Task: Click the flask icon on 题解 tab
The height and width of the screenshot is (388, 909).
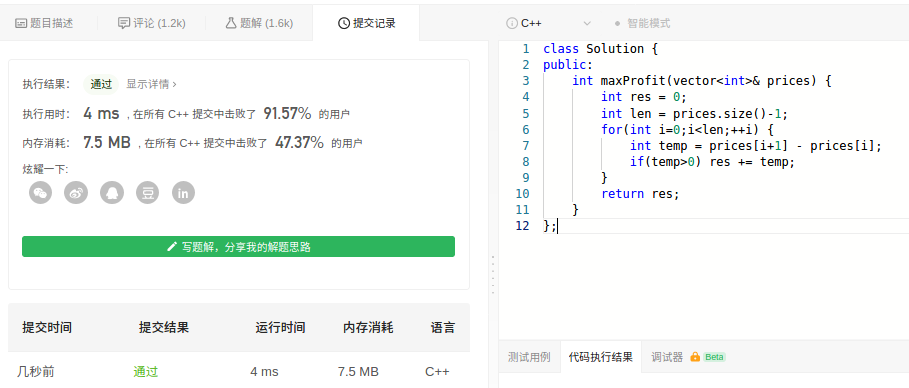Action: point(231,23)
